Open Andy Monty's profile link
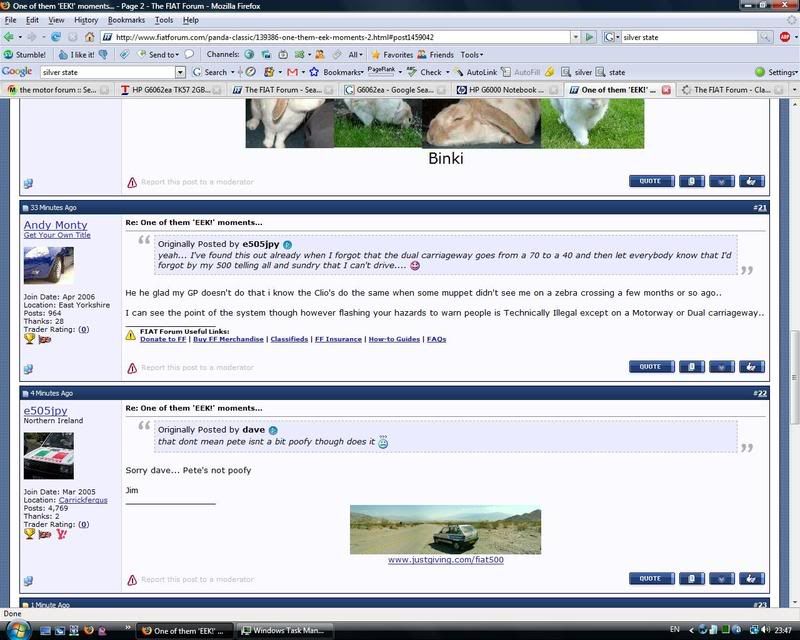Image resolution: width=800 pixels, height=640 pixels. coord(55,225)
